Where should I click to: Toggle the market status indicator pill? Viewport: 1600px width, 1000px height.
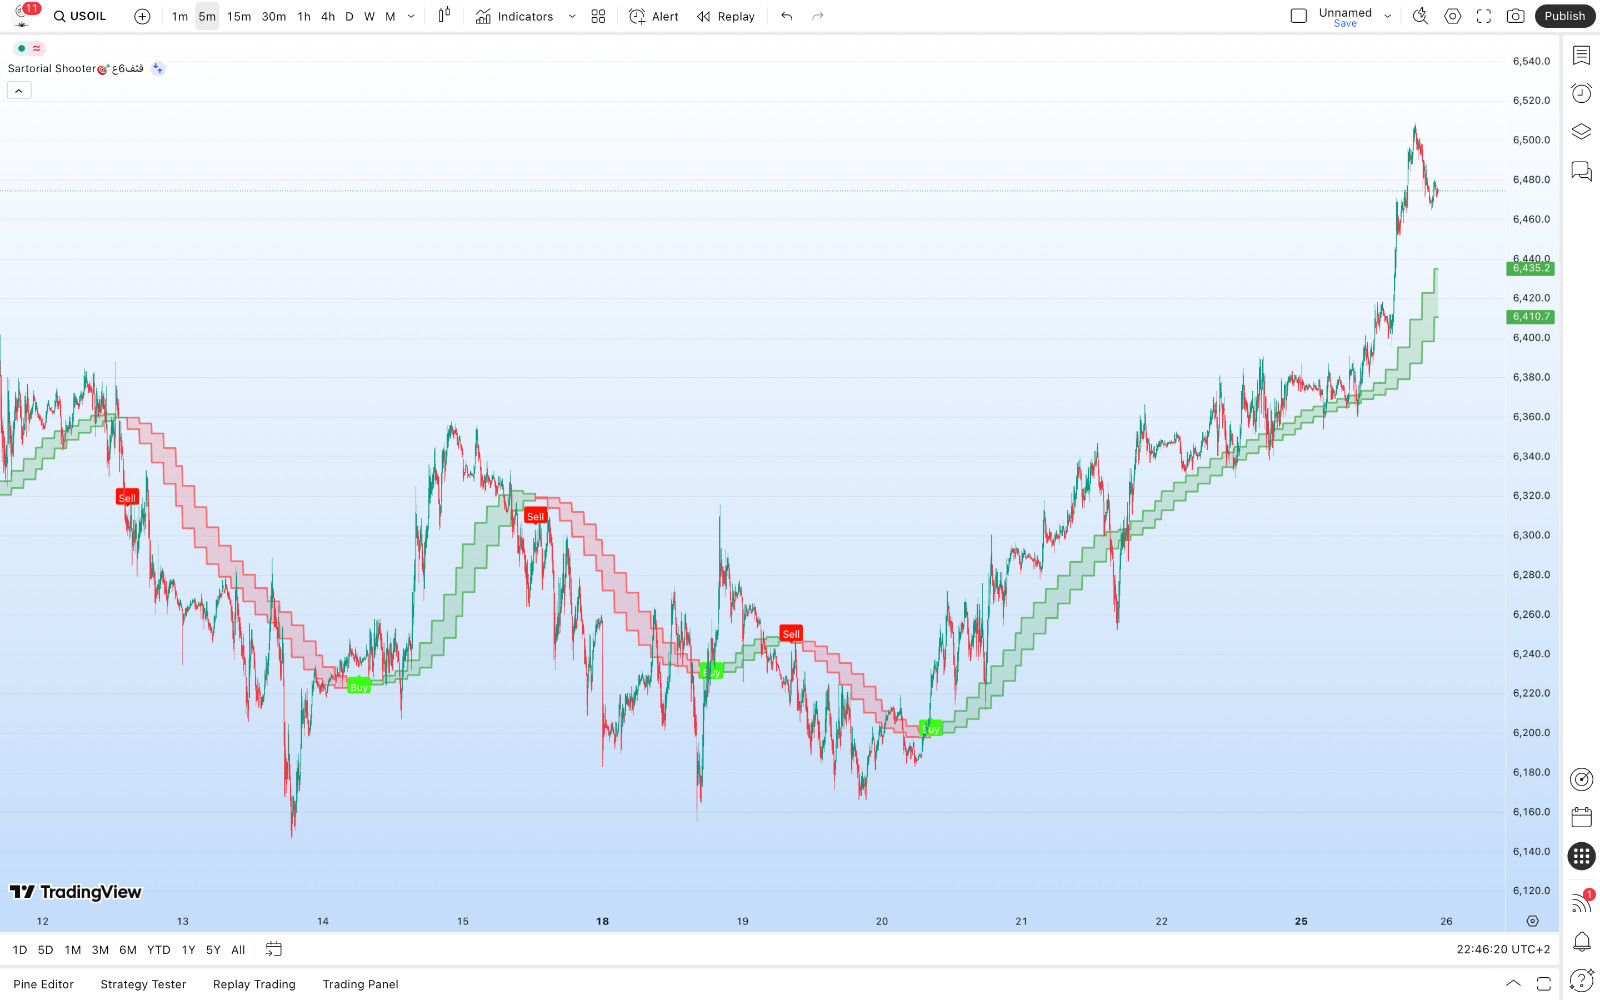click(x=29, y=48)
